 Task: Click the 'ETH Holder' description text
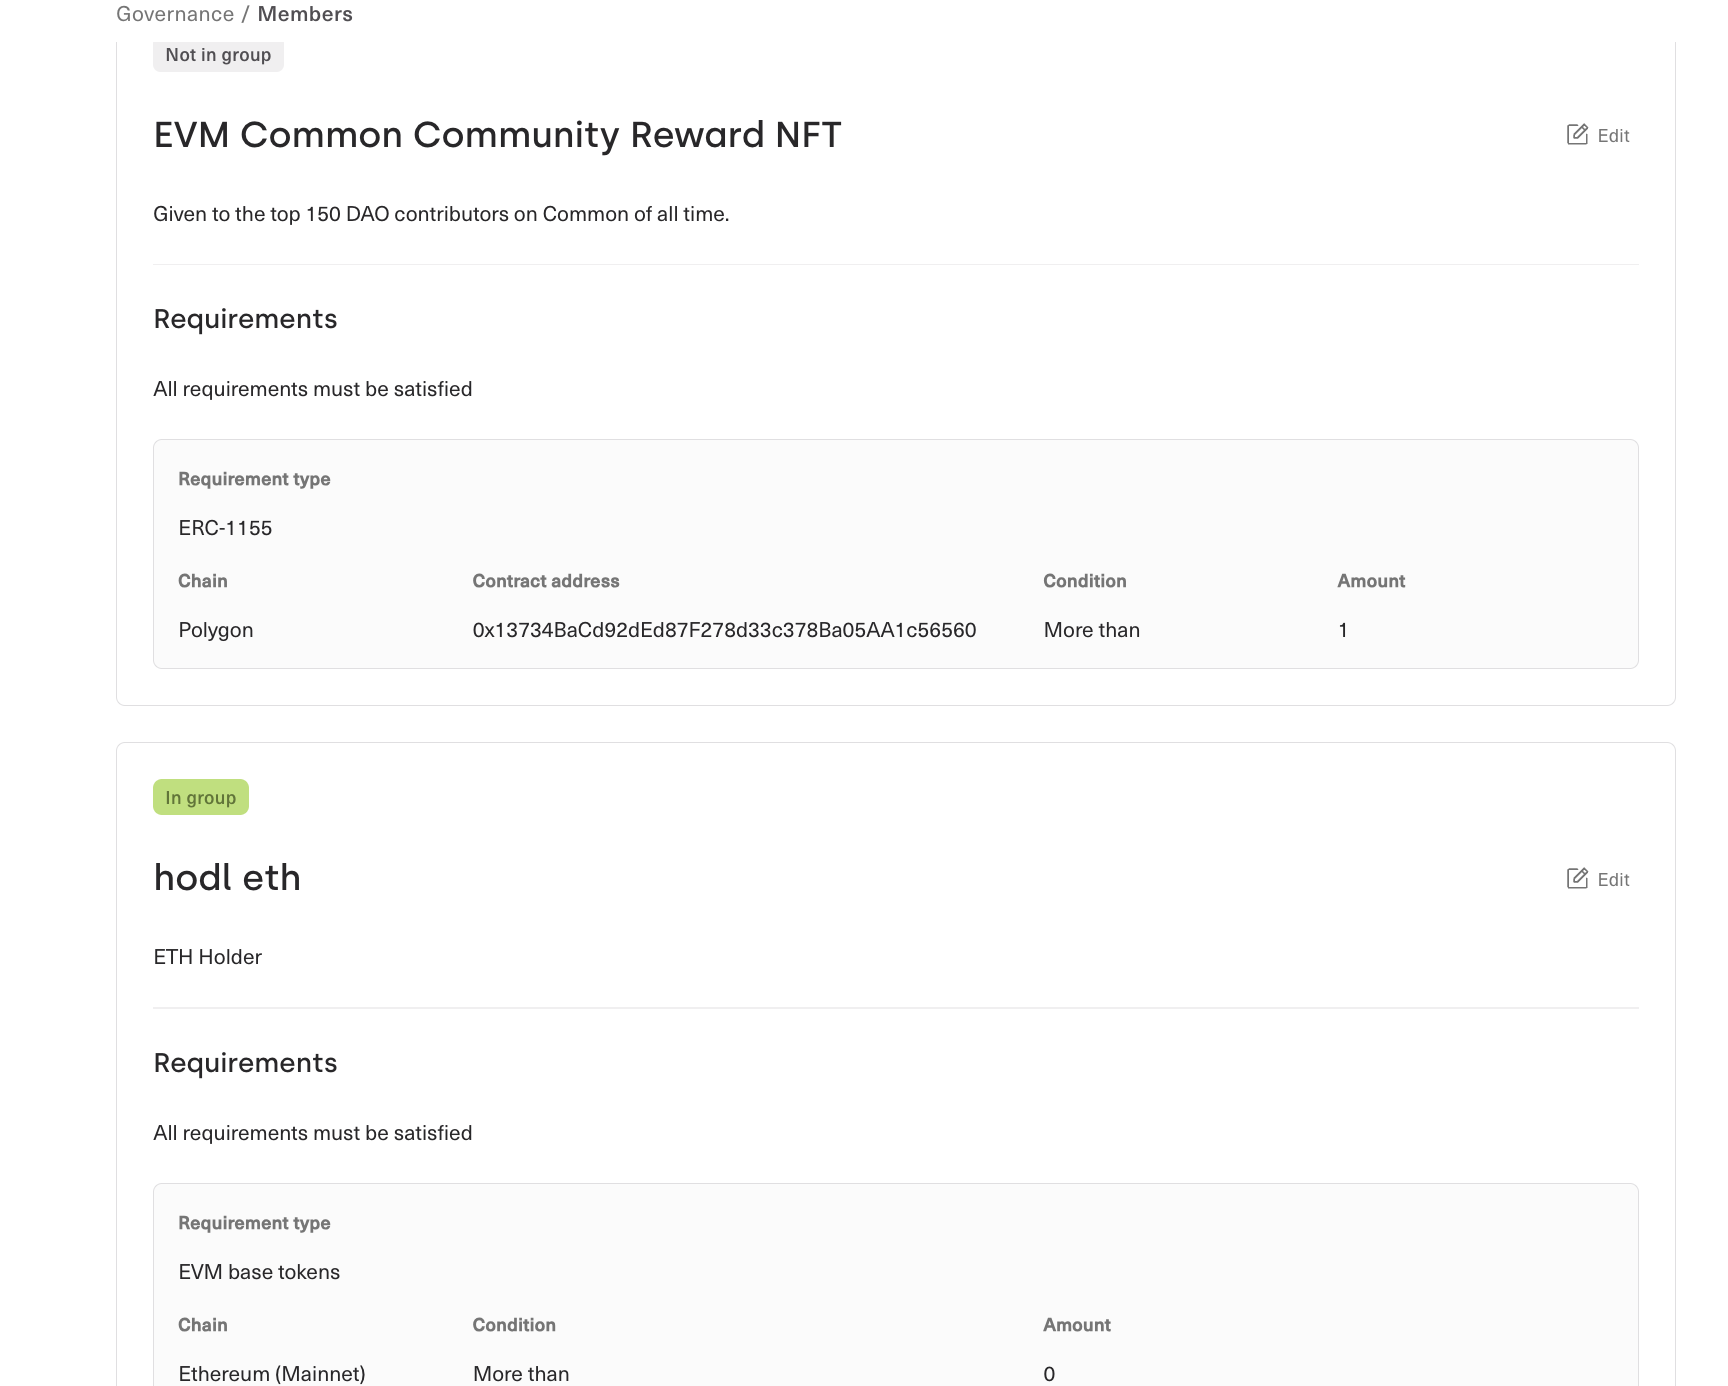click(x=208, y=957)
